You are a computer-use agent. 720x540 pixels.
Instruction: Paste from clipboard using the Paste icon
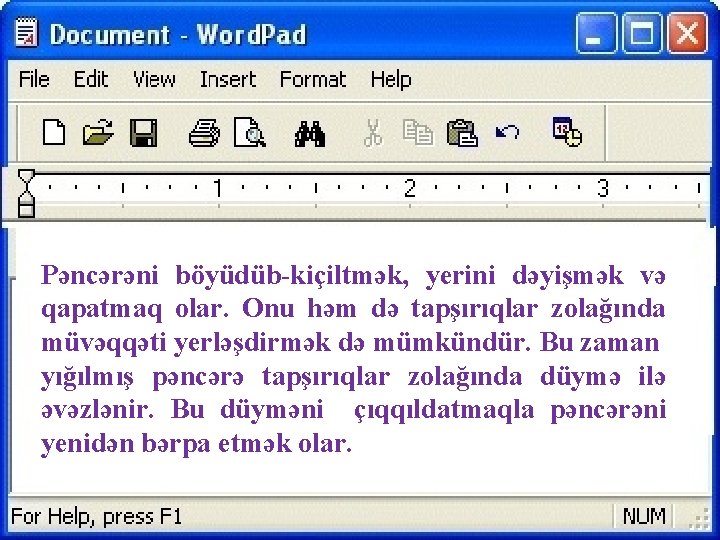462,133
